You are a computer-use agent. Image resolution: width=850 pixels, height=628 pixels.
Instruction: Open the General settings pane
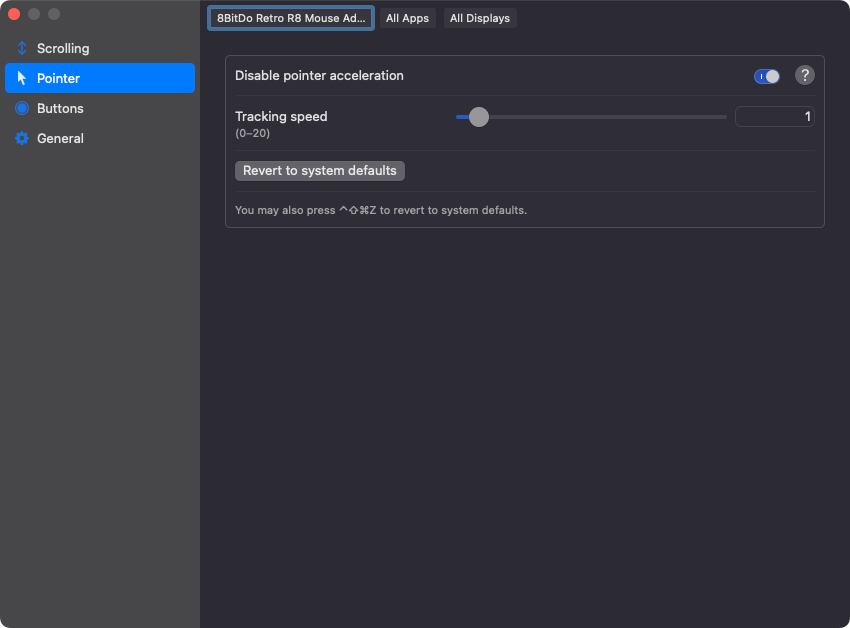click(100, 138)
